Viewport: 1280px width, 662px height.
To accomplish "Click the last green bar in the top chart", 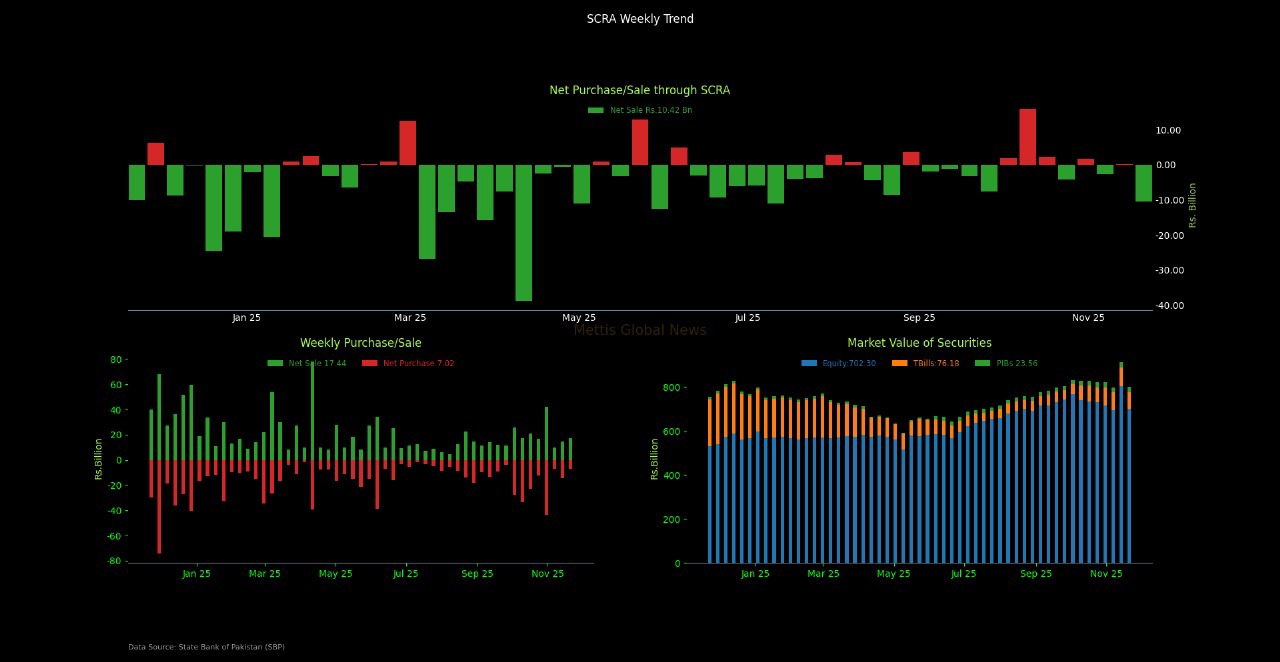I will click(1143, 183).
